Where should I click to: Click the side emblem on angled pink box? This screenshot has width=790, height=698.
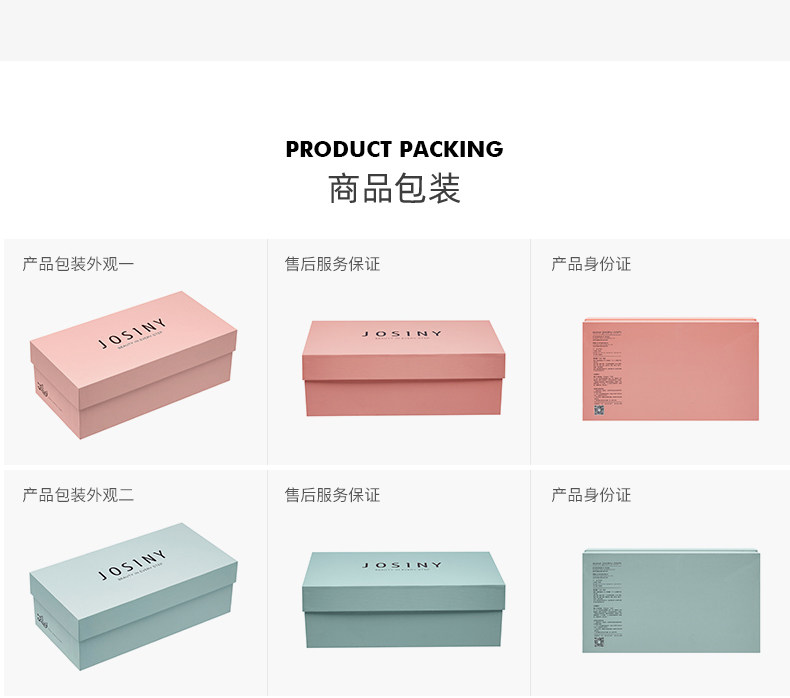coord(42,390)
